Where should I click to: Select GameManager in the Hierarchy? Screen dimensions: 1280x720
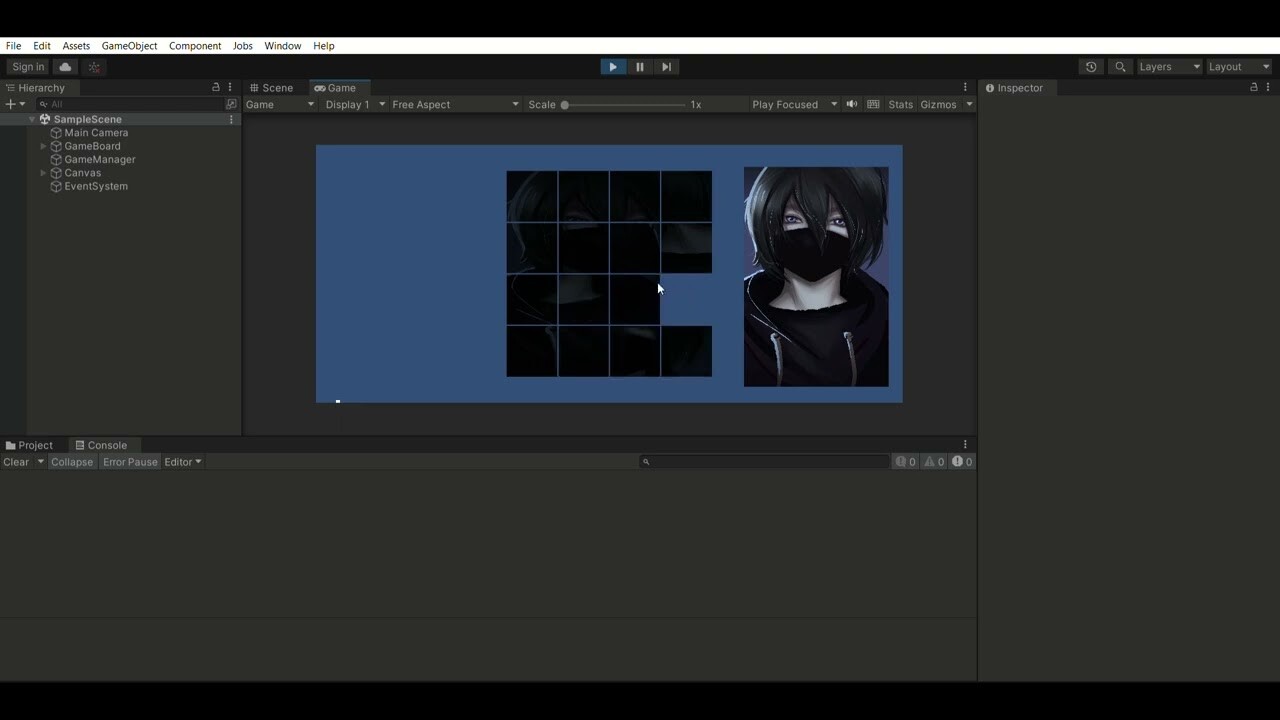[x=99, y=159]
